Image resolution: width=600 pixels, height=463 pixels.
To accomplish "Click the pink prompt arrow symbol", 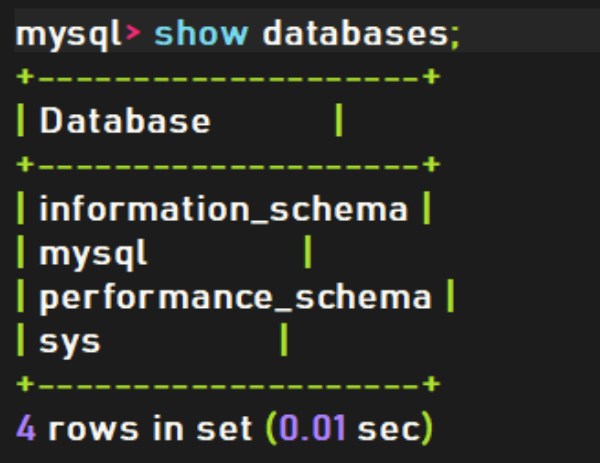I will (133, 33).
